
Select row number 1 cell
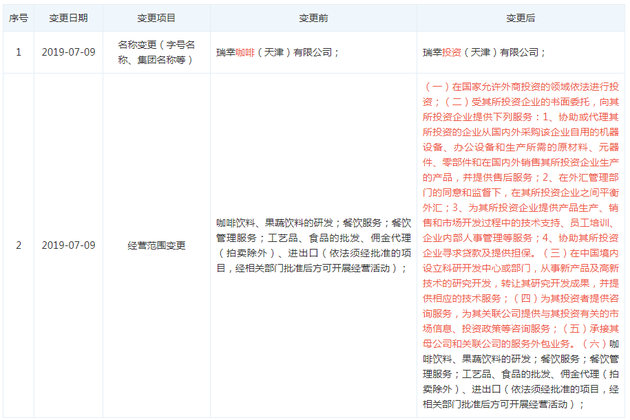pyautogui.click(x=18, y=52)
